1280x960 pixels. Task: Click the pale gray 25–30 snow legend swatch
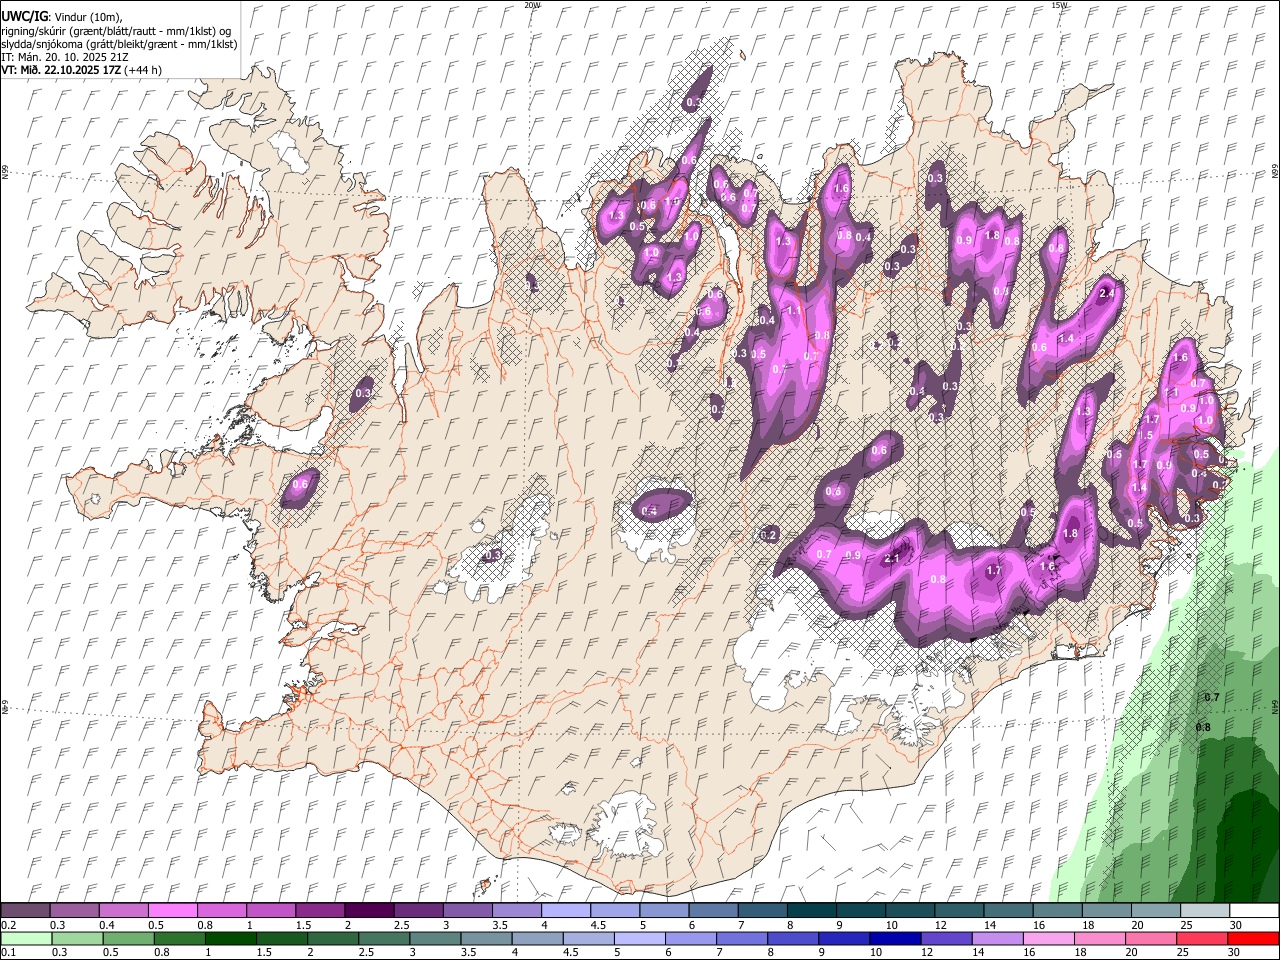coord(1205,910)
